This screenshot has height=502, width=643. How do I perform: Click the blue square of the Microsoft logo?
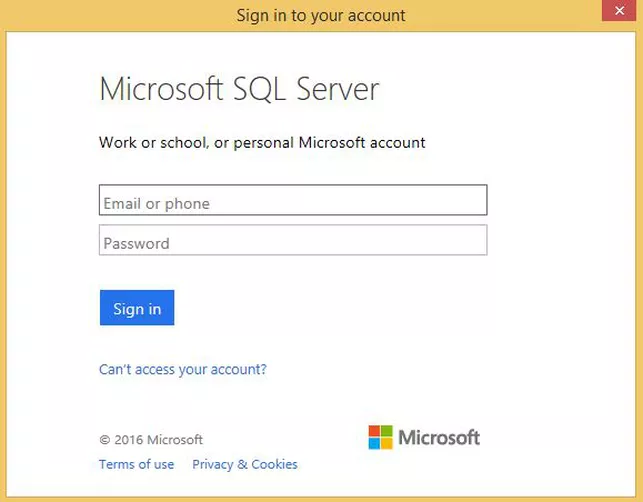tap(374, 444)
